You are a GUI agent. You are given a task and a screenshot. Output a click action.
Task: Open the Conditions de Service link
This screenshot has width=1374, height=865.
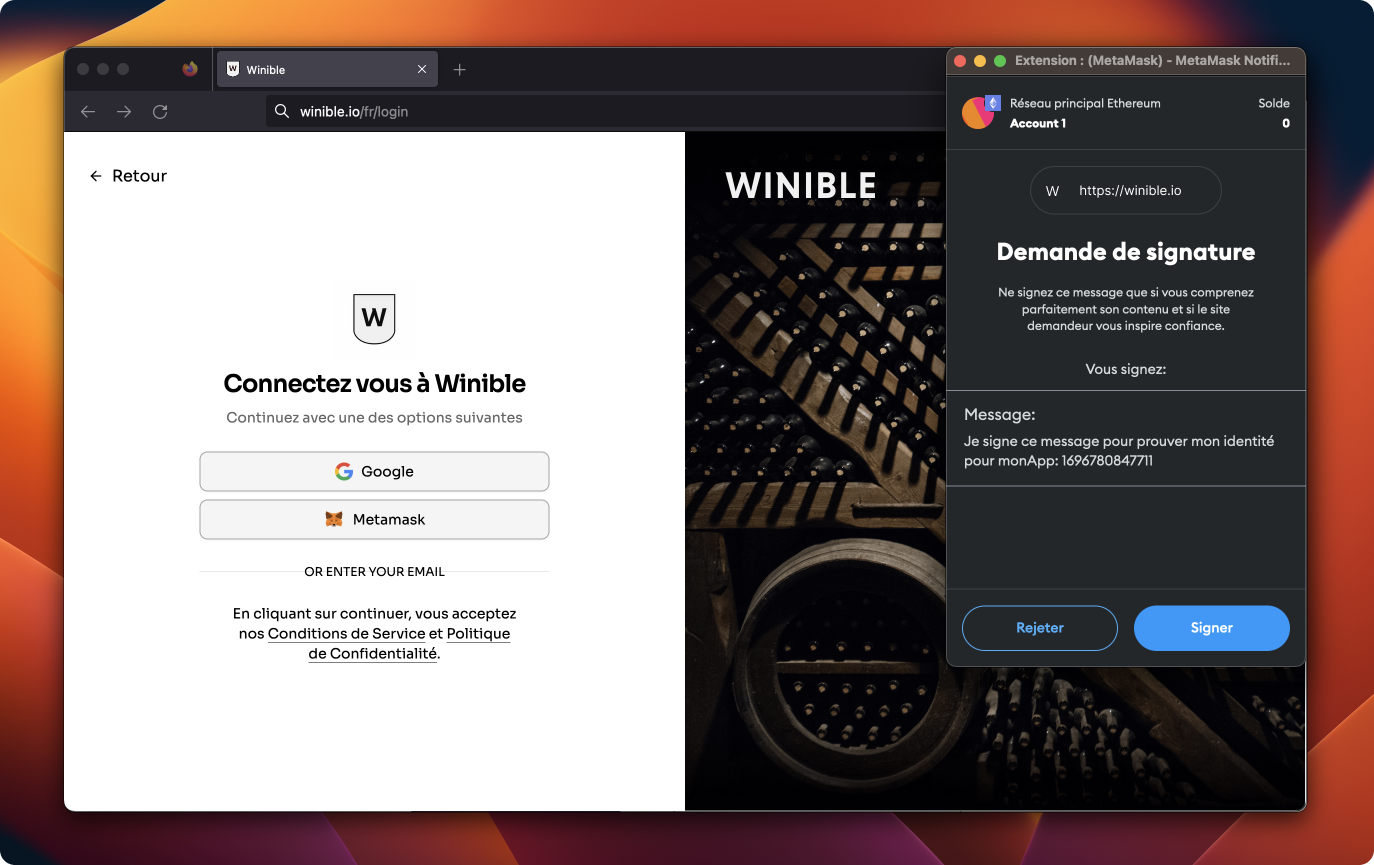click(346, 634)
